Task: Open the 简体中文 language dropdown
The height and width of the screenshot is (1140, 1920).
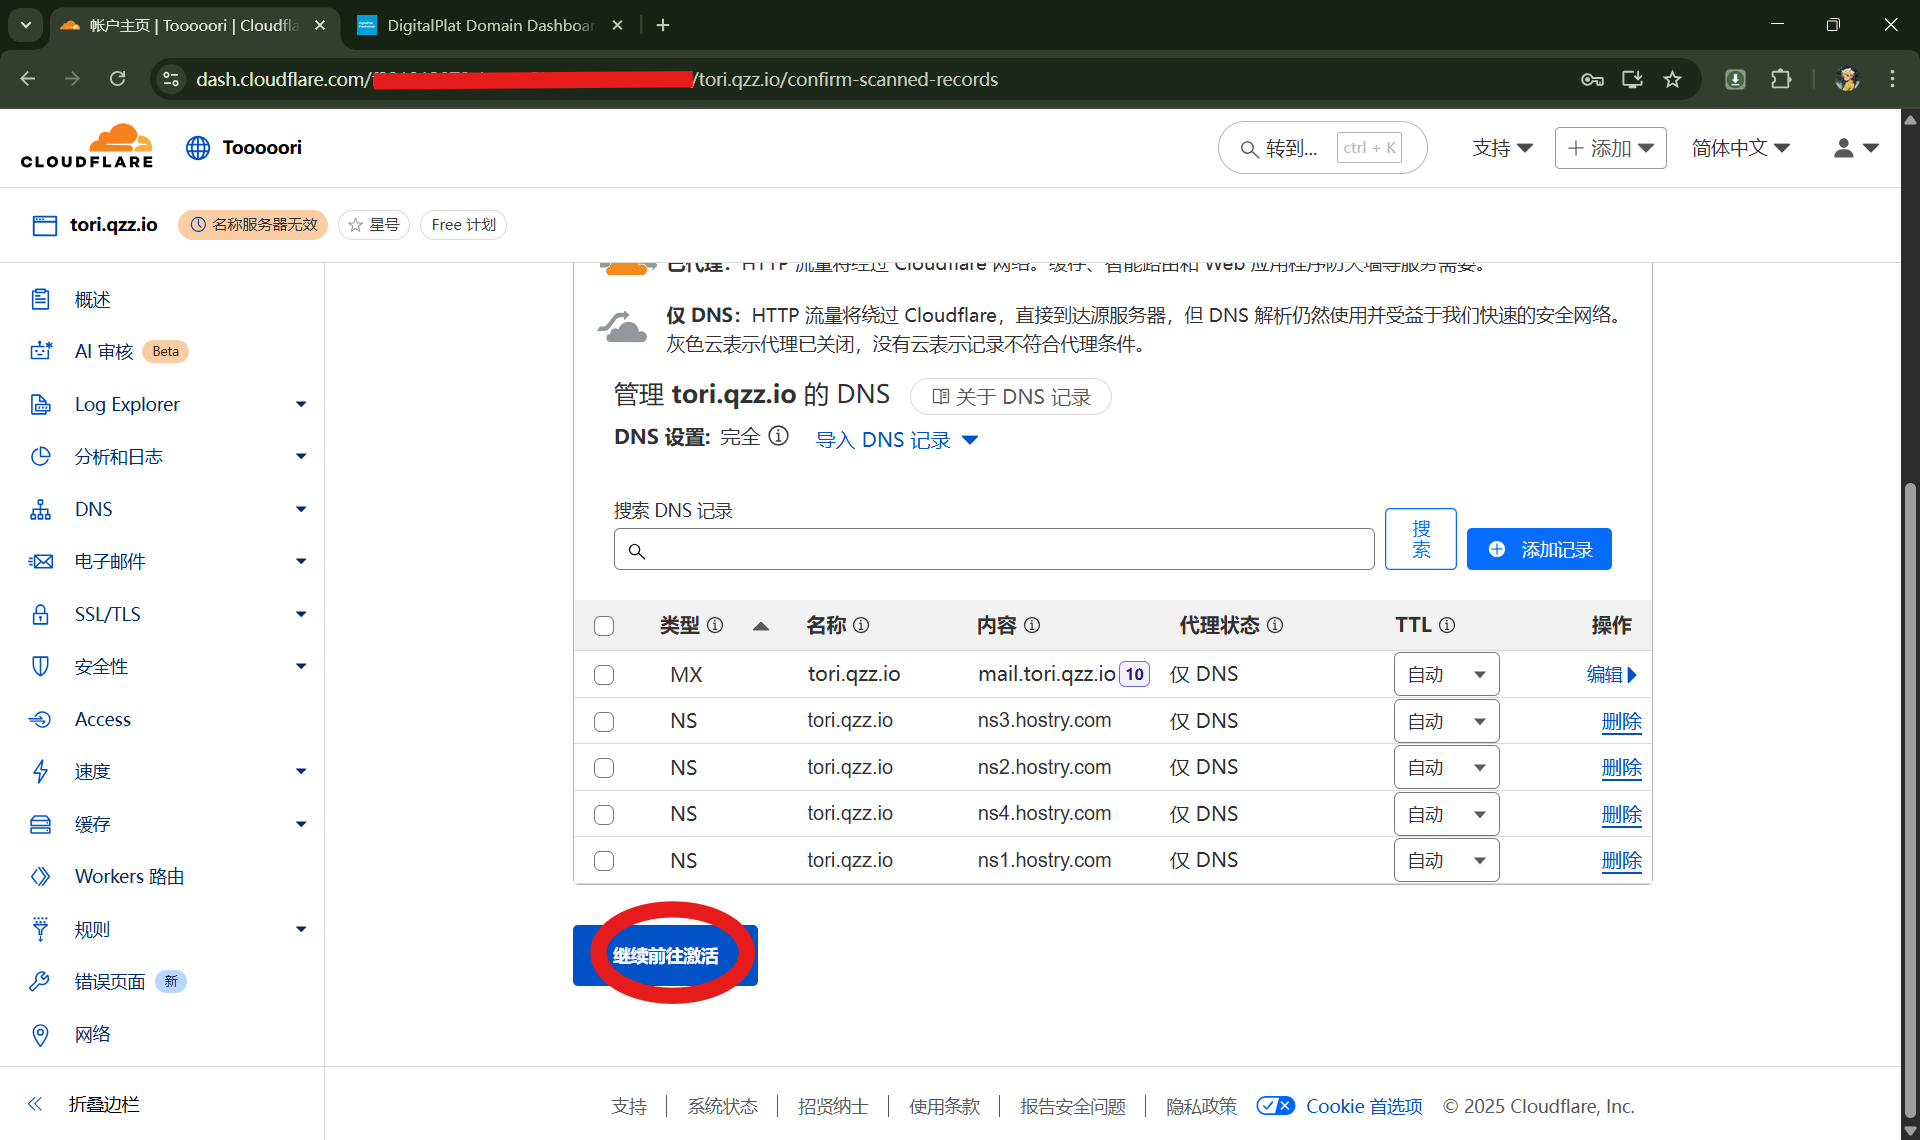Action: [1740, 148]
